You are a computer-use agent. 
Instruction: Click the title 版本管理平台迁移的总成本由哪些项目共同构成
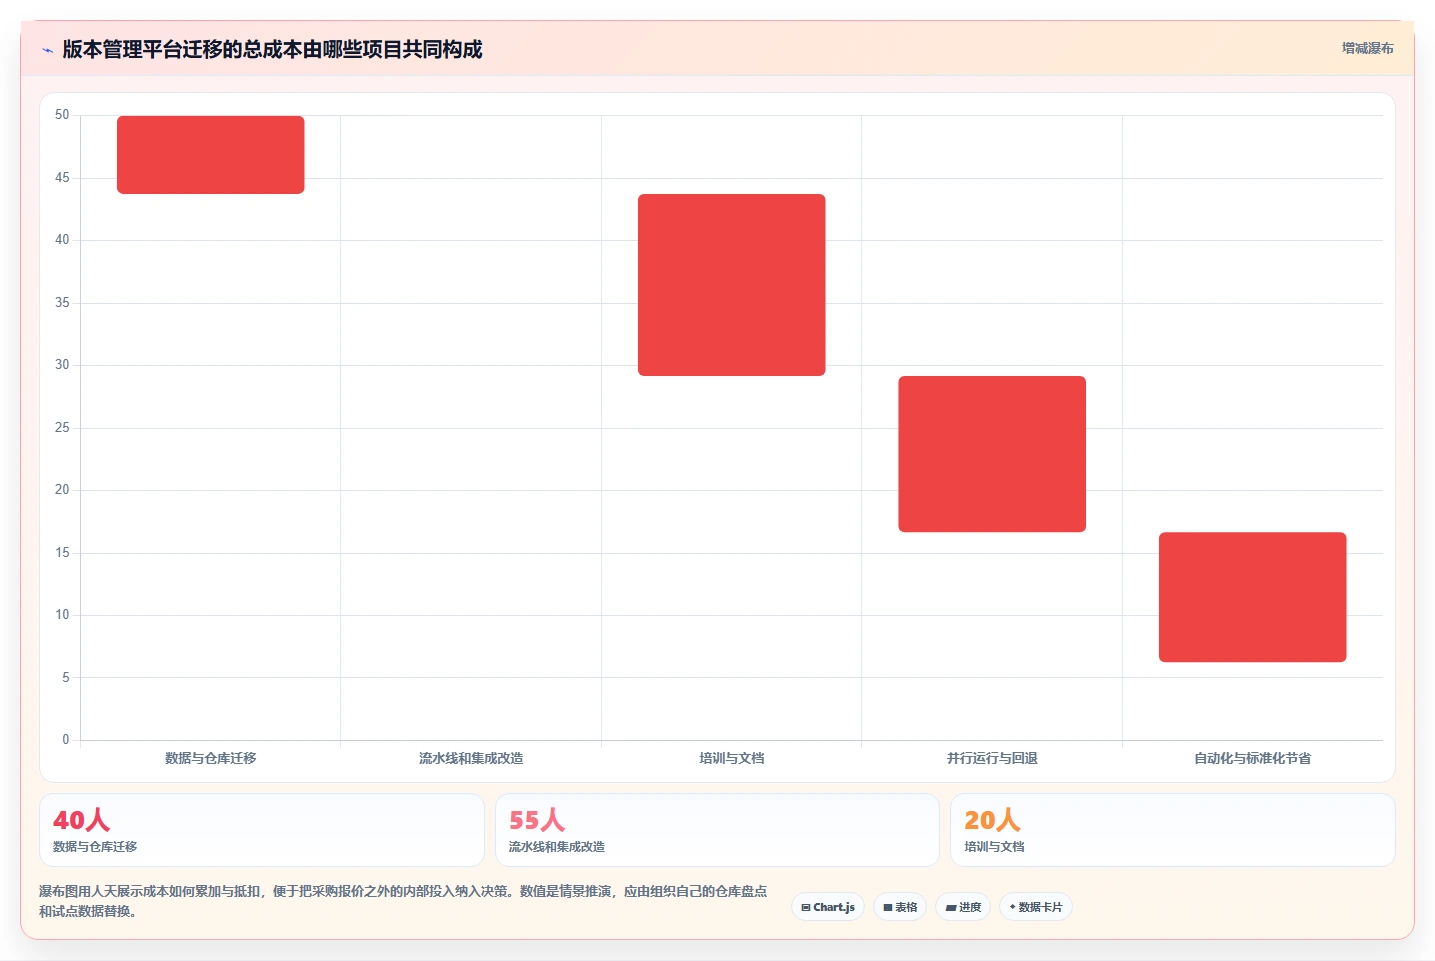point(272,49)
